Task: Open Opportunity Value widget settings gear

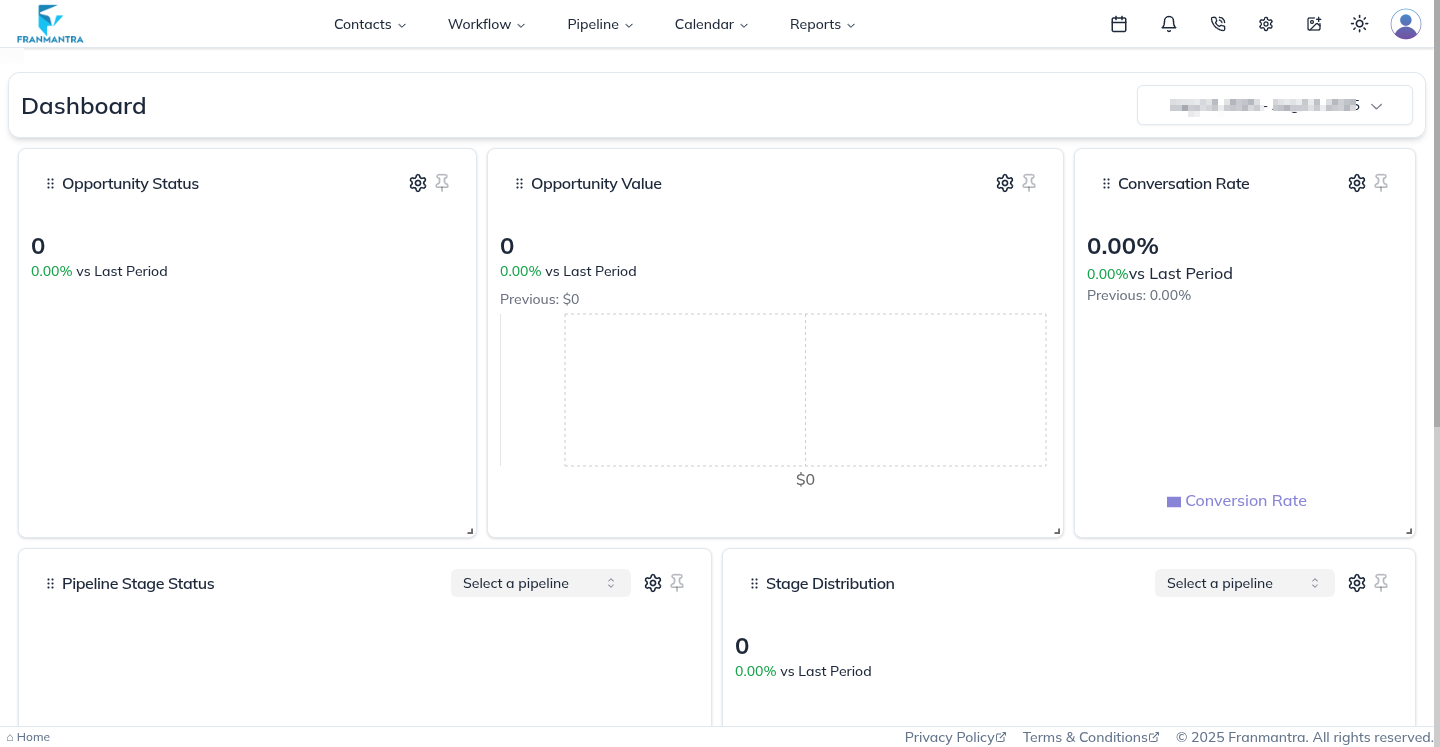Action: (x=1005, y=183)
